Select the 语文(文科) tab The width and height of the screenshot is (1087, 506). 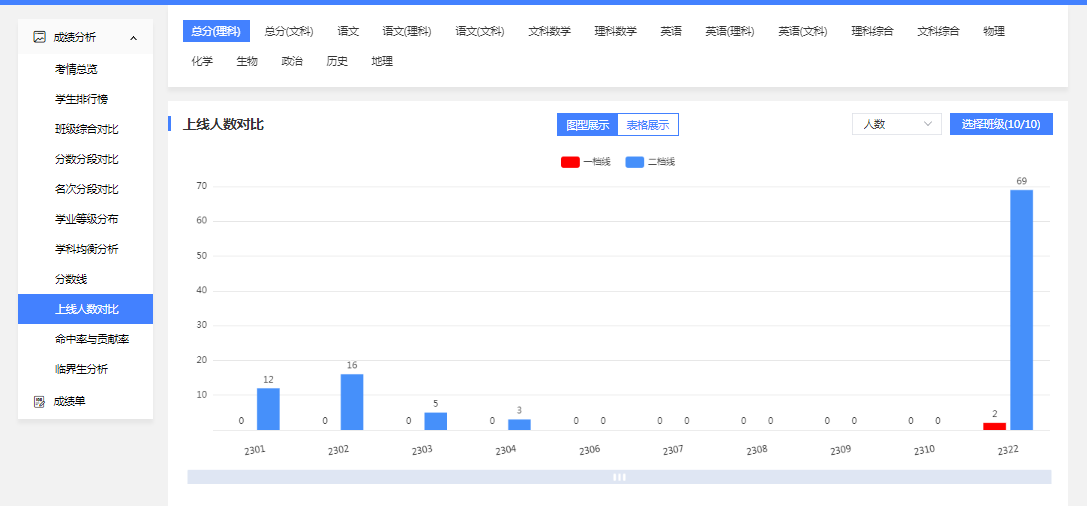480,31
